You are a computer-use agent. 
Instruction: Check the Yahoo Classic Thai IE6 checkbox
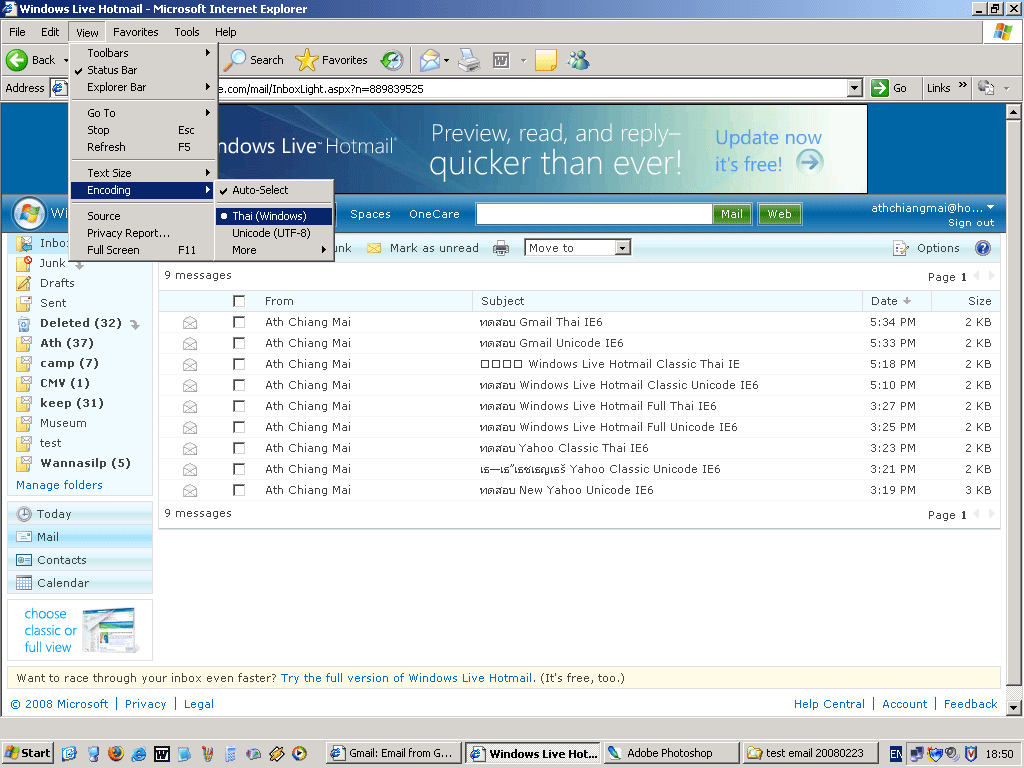pos(239,448)
